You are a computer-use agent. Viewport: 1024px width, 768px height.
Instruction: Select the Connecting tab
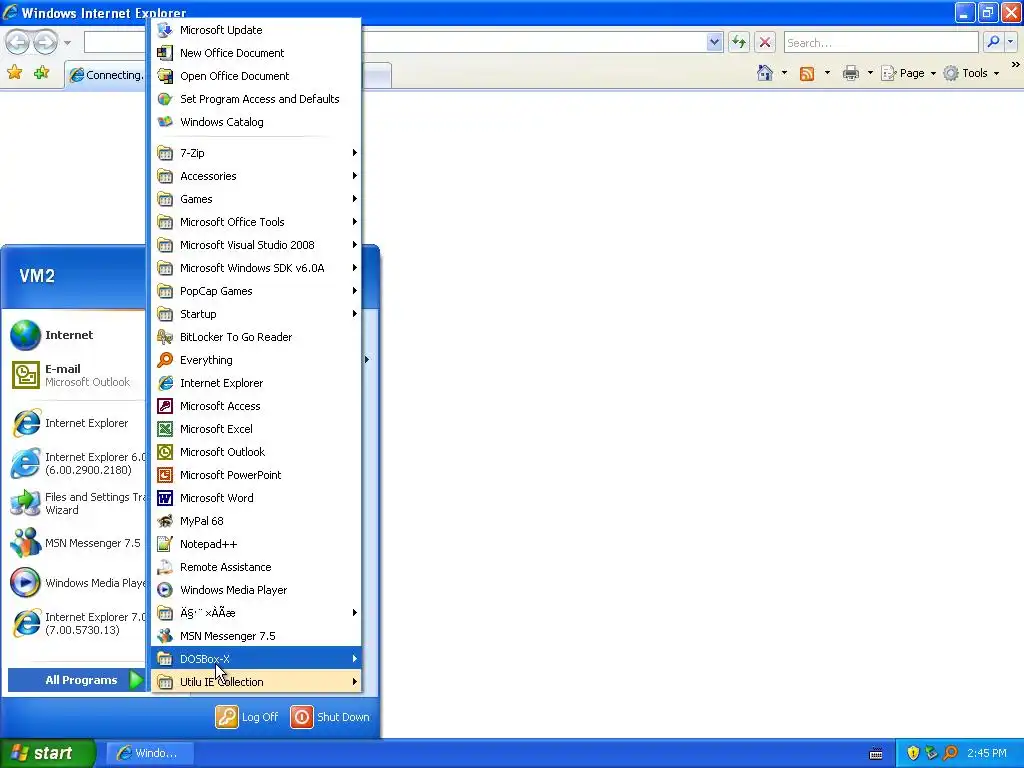pos(106,75)
